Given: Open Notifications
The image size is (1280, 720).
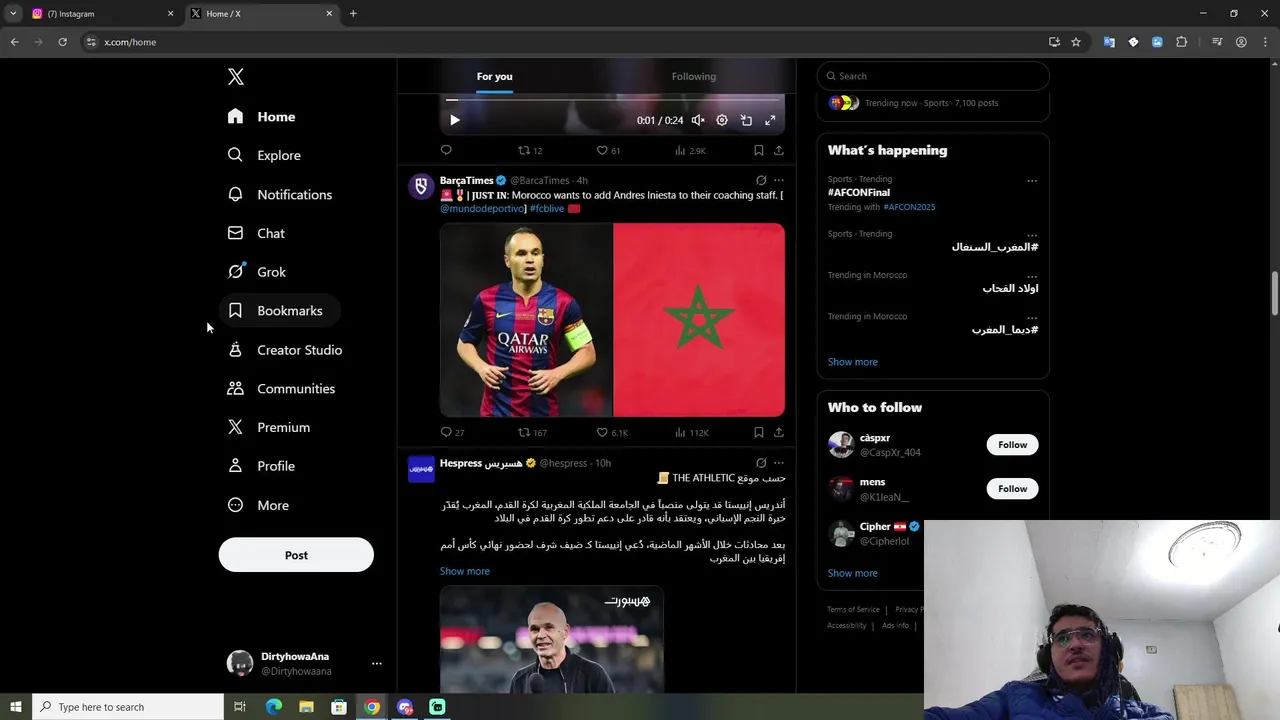Looking at the screenshot, I should (x=279, y=194).
